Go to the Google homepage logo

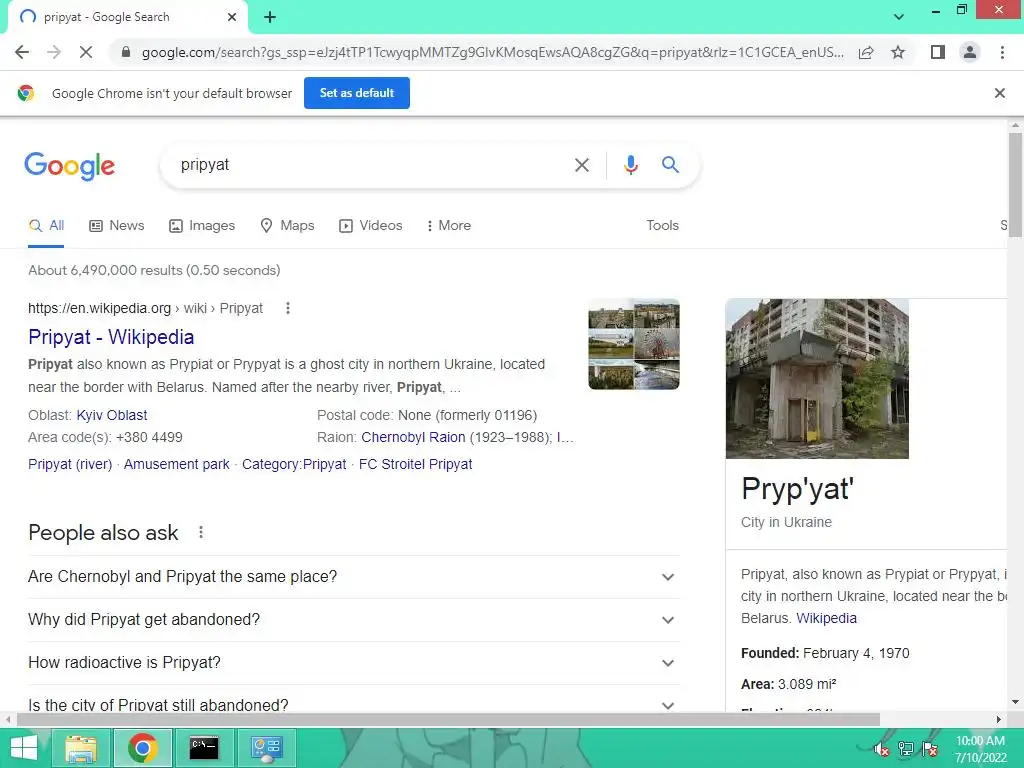(69, 166)
